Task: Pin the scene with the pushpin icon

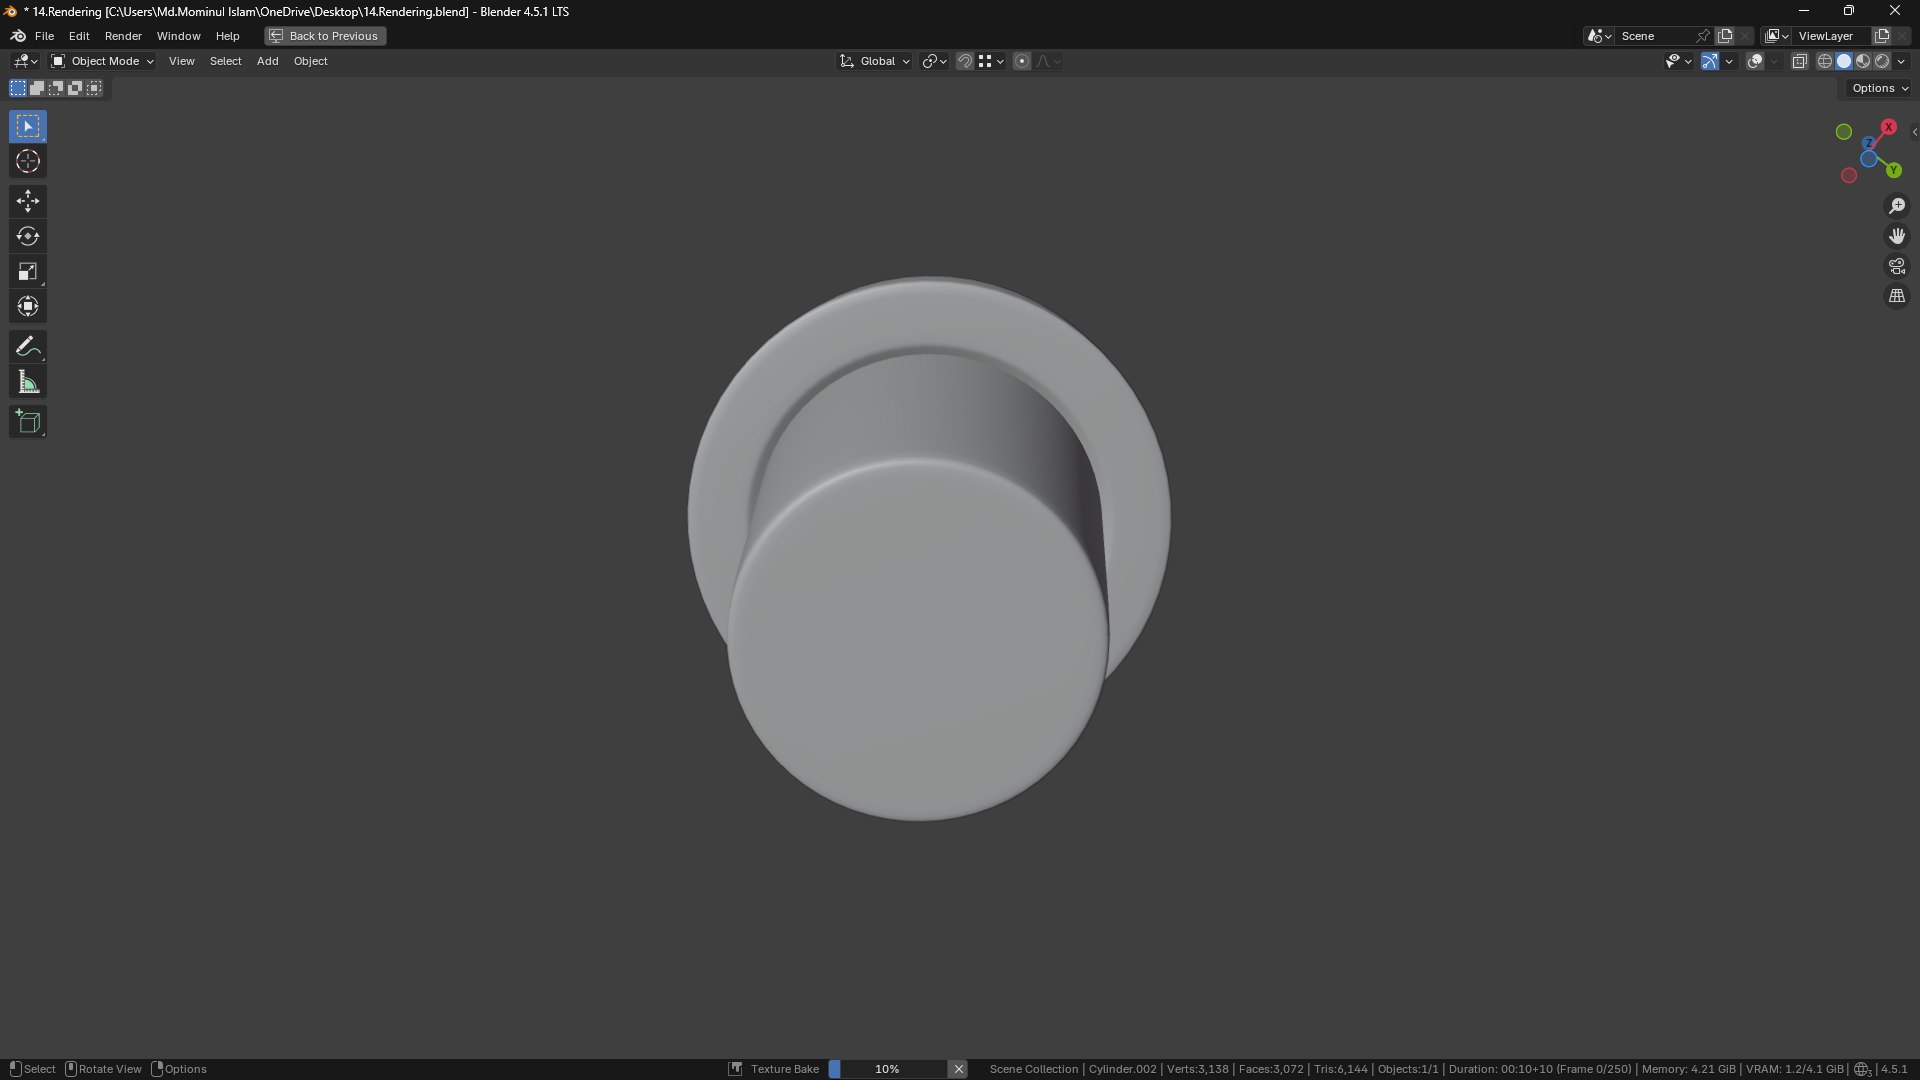Action: click(x=1703, y=36)
